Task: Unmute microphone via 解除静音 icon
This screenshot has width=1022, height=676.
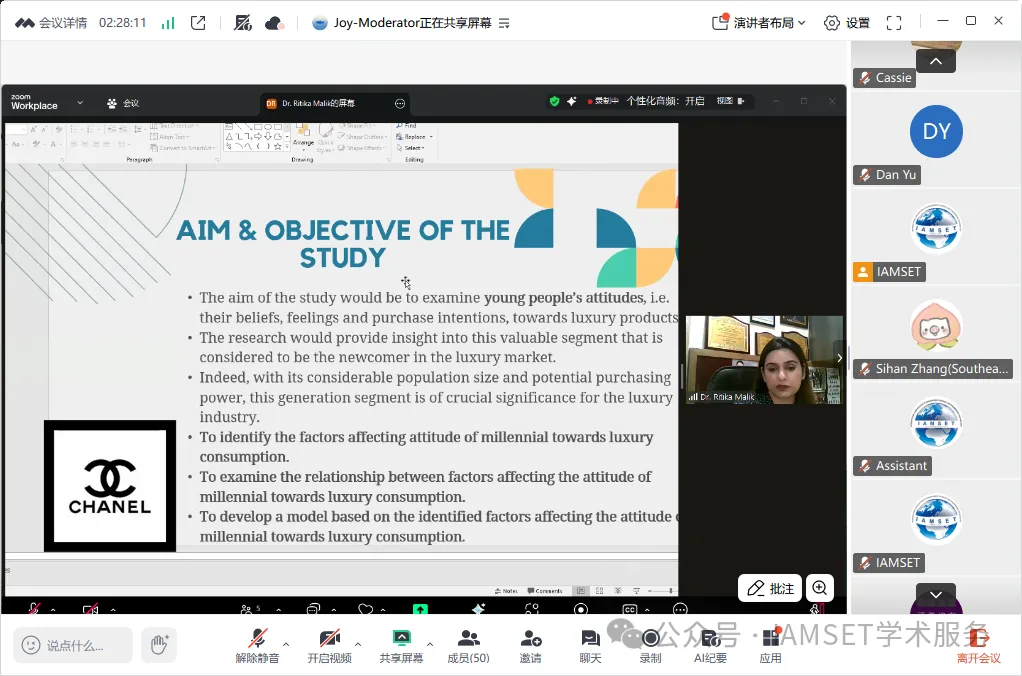Action: 257,645
